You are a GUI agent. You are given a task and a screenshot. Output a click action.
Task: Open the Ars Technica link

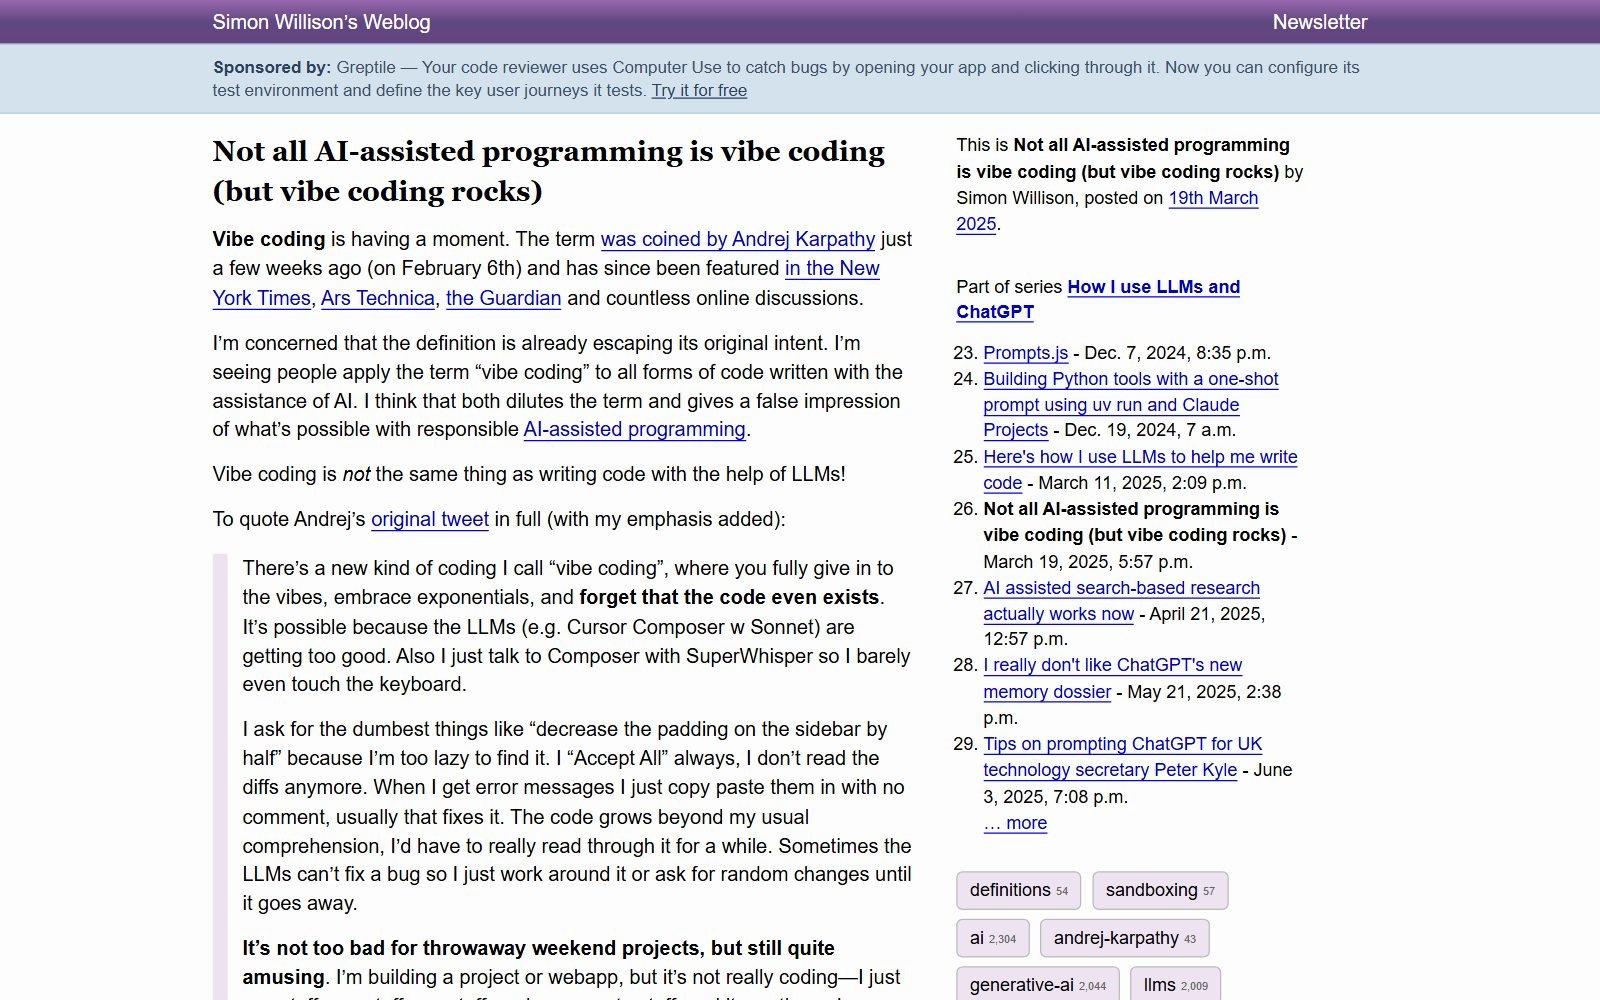(x=377, y=298)
